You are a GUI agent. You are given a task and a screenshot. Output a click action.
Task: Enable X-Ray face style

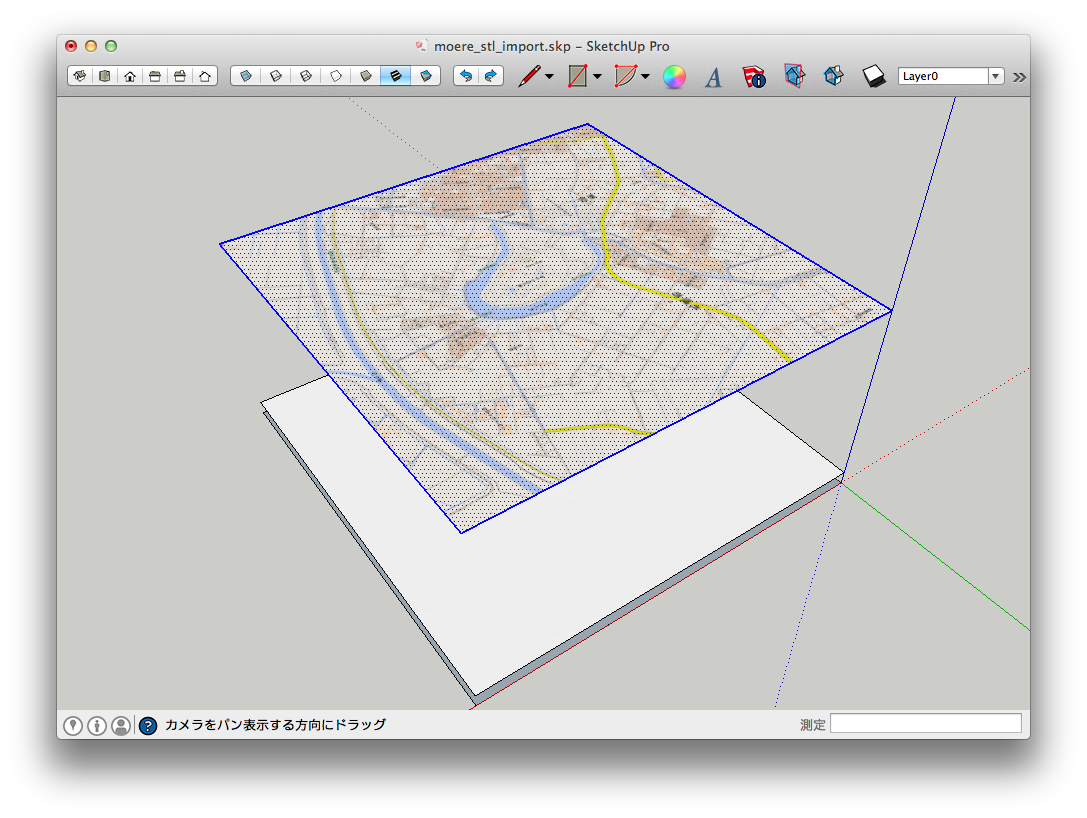tap(245, 76)
